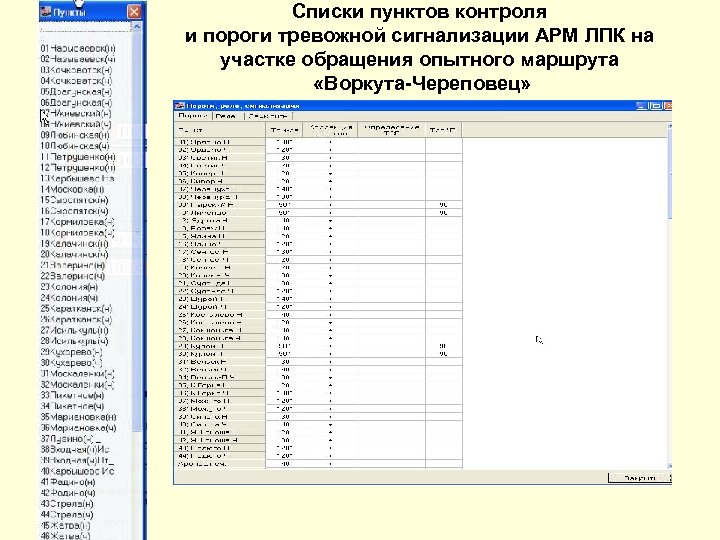Select list item 31 Москаленки(н)
This screenshot has height=540, width=720.
78,374
